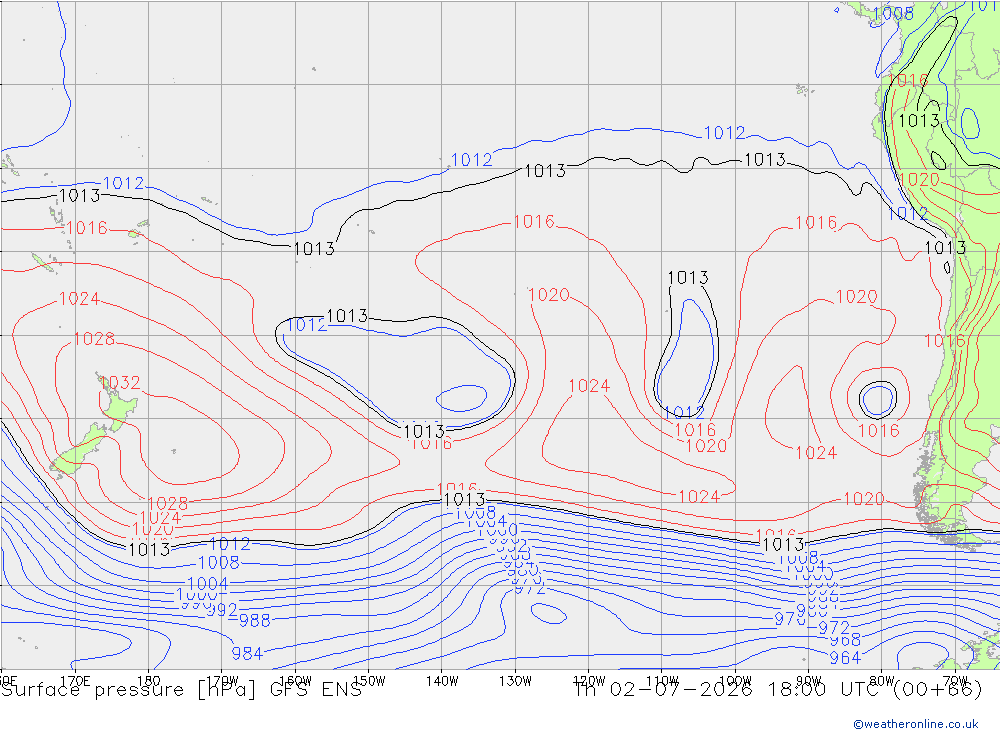The height and width of the screenshot is (733, 1000).
Task: Click the 'Surface pressure [hPa] GFS ENS' title
Action: coord(182,690)
